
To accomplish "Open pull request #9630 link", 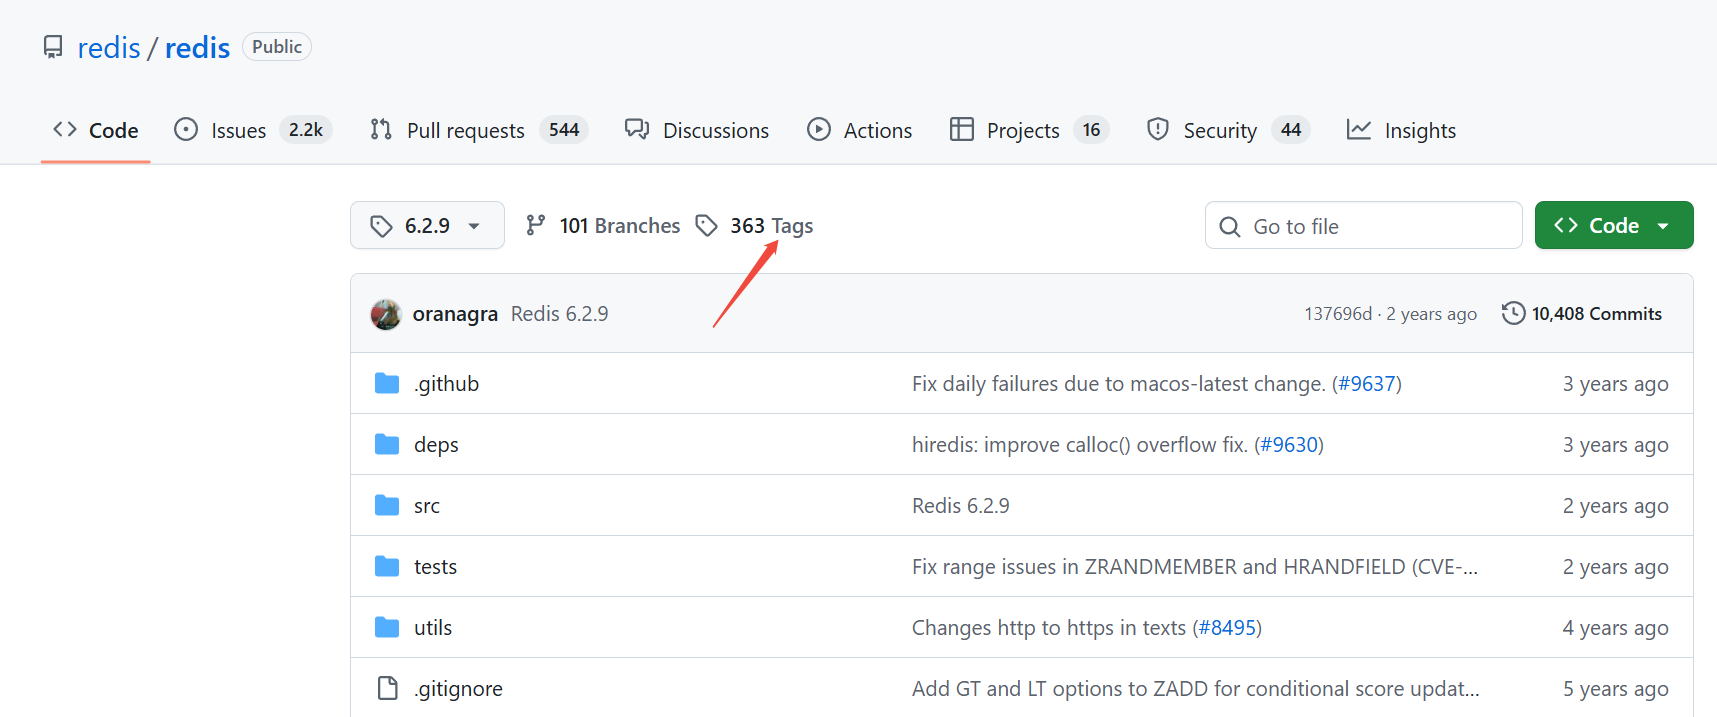I will click(1289, 445).
